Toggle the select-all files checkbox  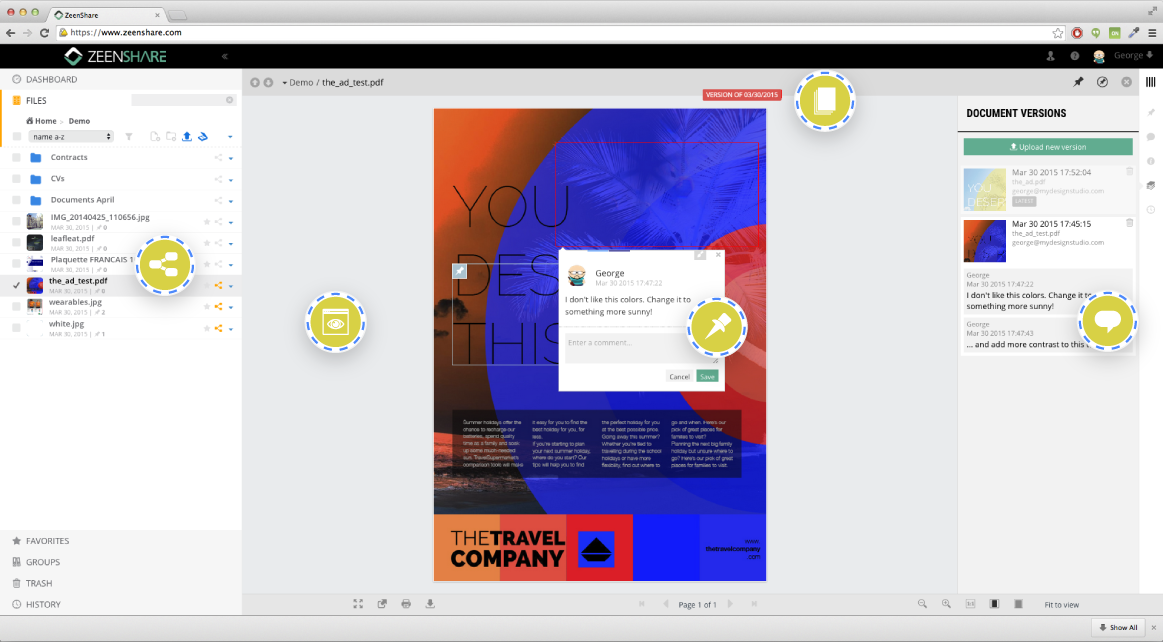pos(16,136)
